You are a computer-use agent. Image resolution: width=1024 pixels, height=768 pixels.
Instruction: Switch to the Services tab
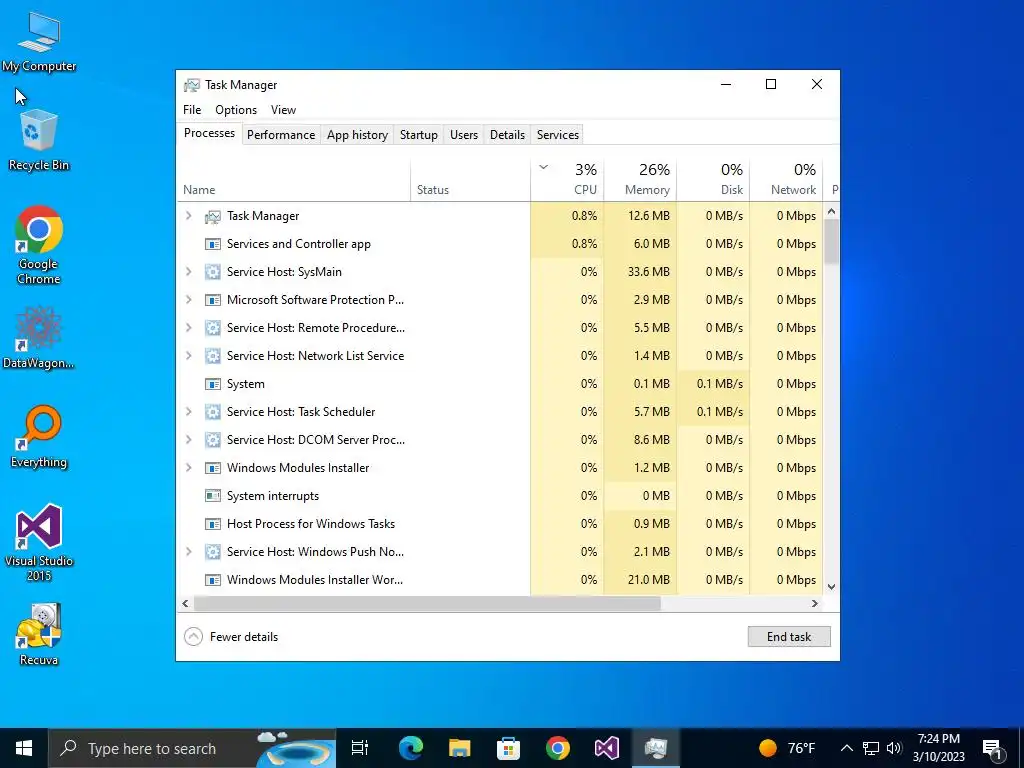pos(558,135)
